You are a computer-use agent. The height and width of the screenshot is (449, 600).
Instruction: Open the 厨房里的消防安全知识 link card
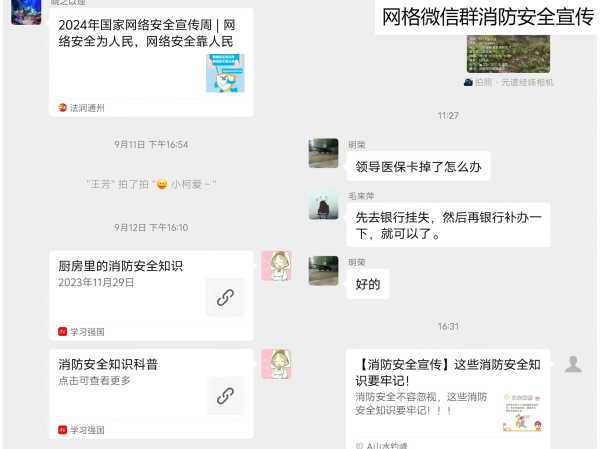pyautogui.click(x=151, y=296)
